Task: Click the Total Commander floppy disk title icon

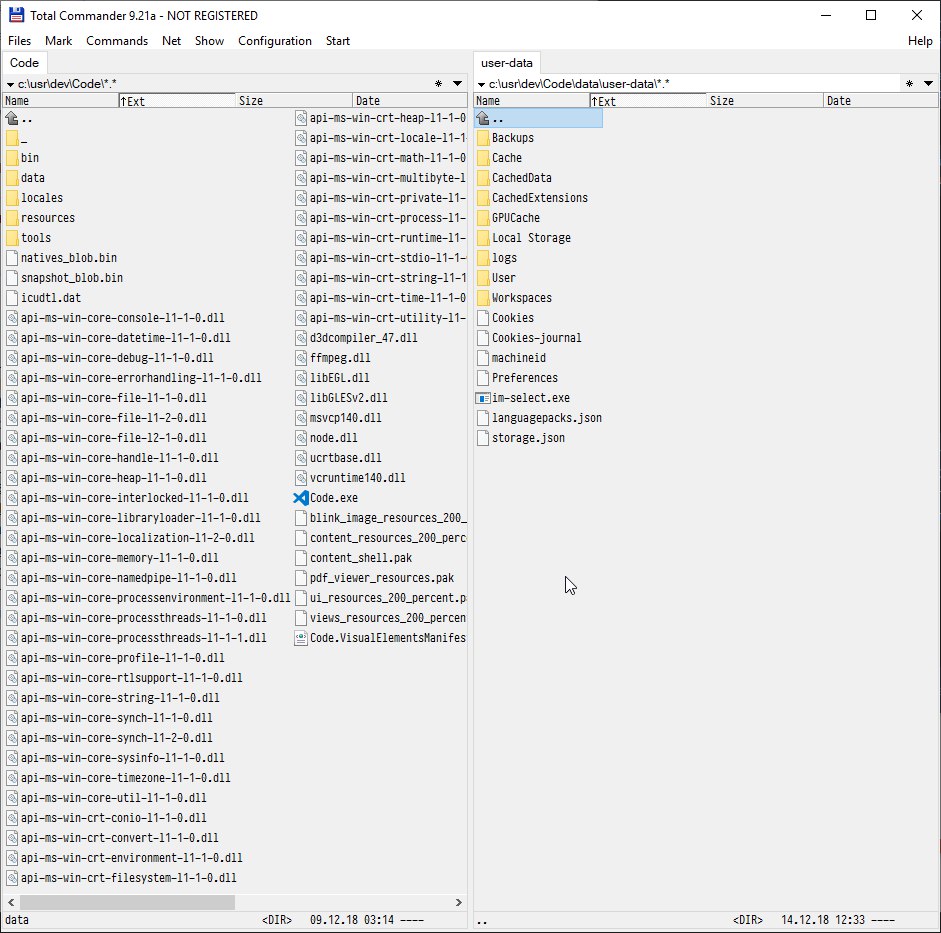Action: [17, 15]
